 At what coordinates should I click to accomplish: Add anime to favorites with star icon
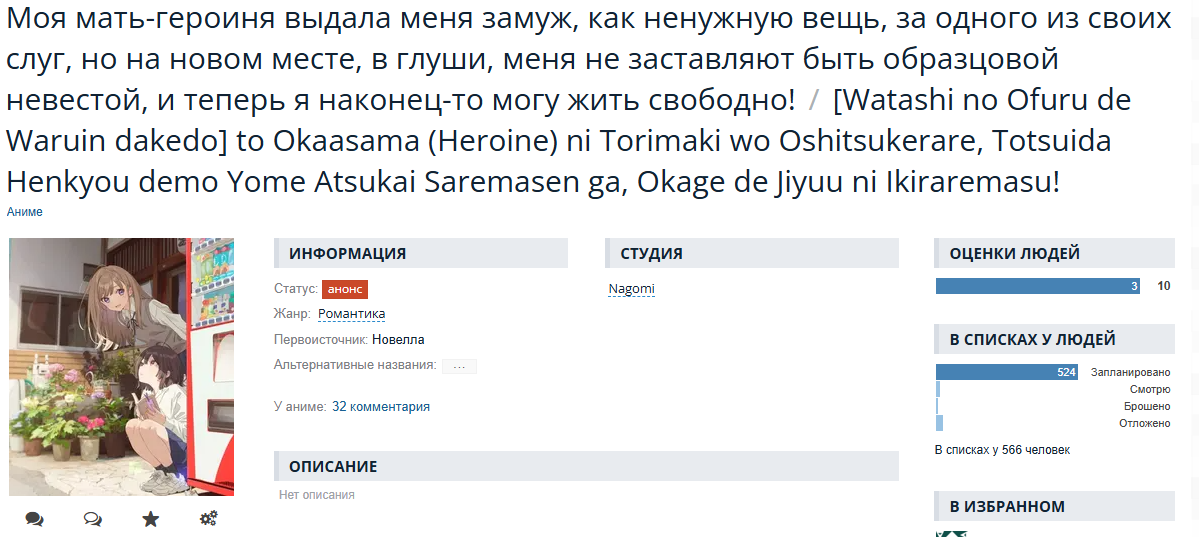(x=150, y=519)
